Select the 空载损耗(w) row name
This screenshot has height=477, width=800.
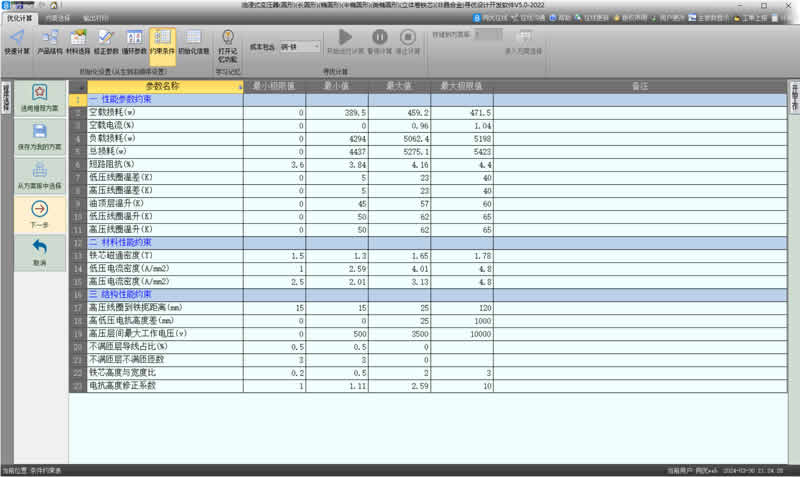click(165, 113)
